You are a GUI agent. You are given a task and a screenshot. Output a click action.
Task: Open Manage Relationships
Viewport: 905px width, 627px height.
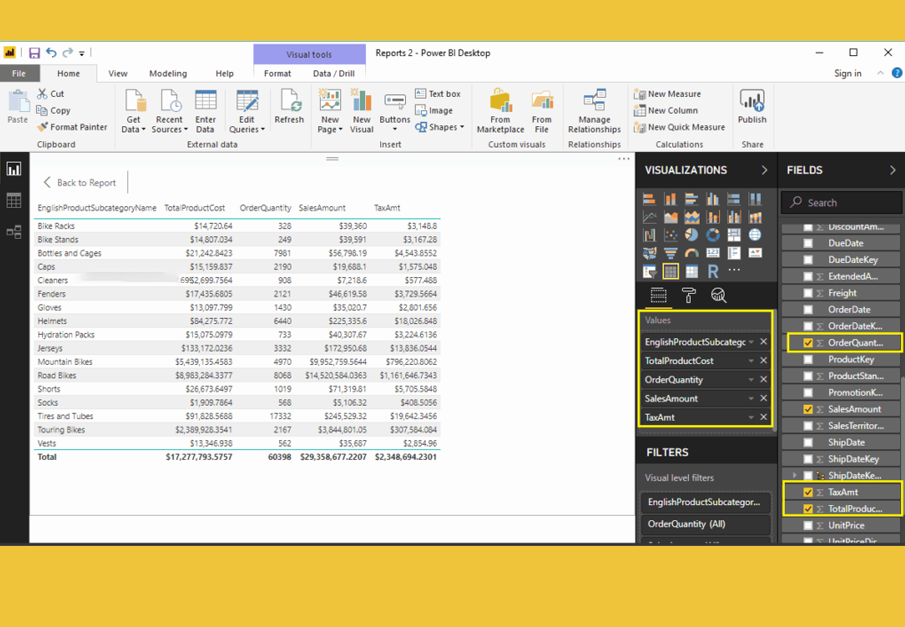click(x=593, y=110)
